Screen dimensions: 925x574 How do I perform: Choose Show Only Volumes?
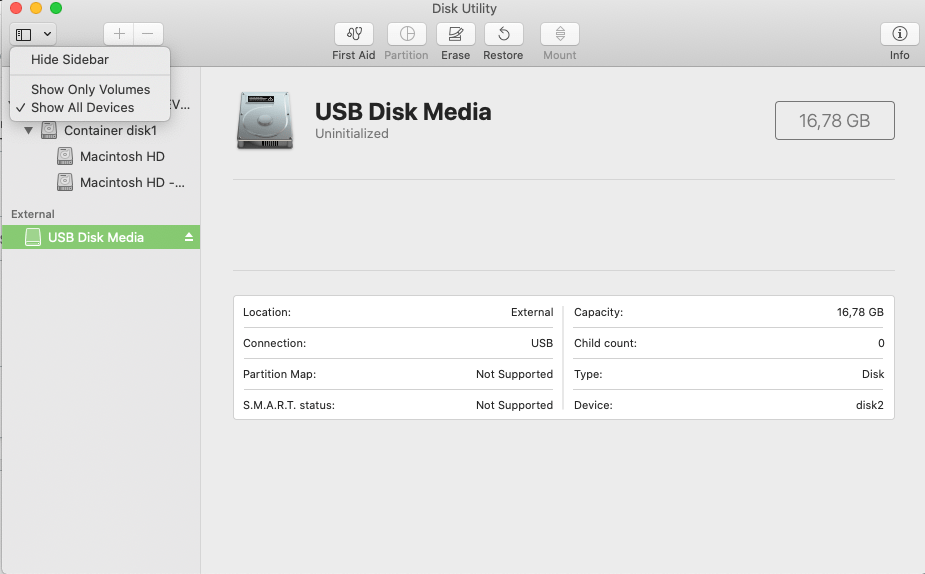pos(90,89)
